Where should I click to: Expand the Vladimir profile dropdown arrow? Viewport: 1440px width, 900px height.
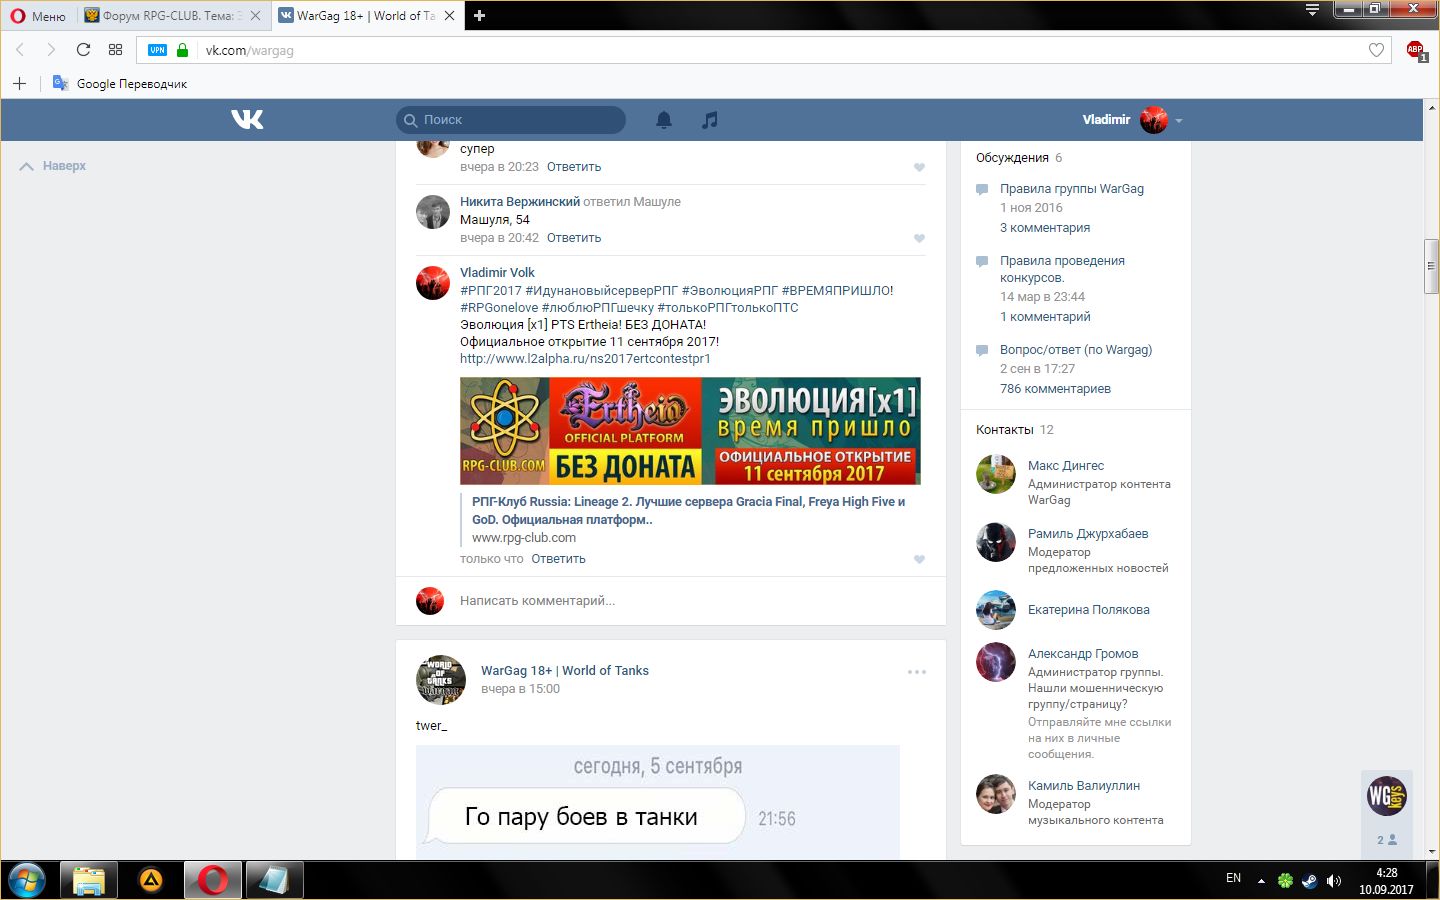point(1179,121)
